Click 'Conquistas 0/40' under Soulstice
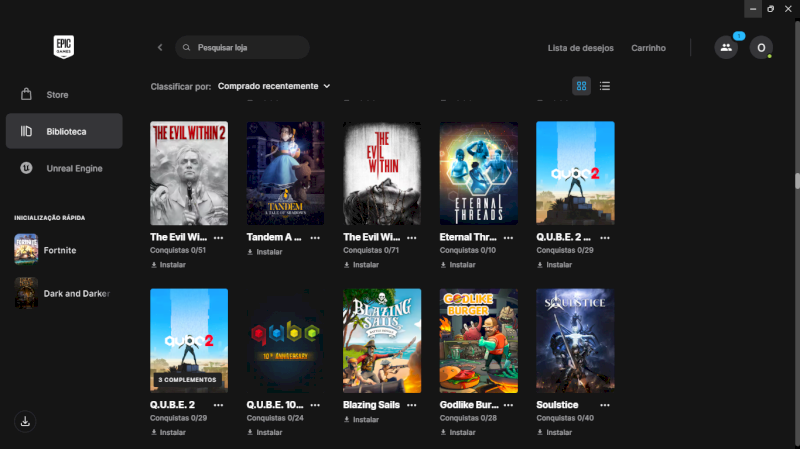800x449 pixels. coord(565,418)
